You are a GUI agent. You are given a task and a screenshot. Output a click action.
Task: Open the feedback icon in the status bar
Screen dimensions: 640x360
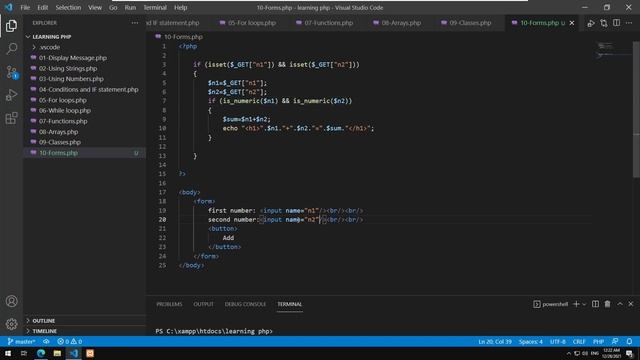615,341
